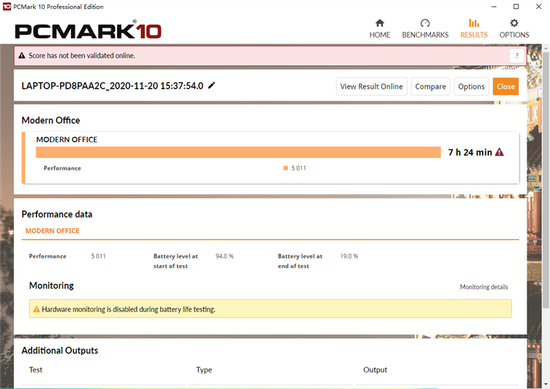This screenshot has width=550, height=389.
Task: Click the red warning triangle beside 7 h 24 min
Action: tap(499, 152)
